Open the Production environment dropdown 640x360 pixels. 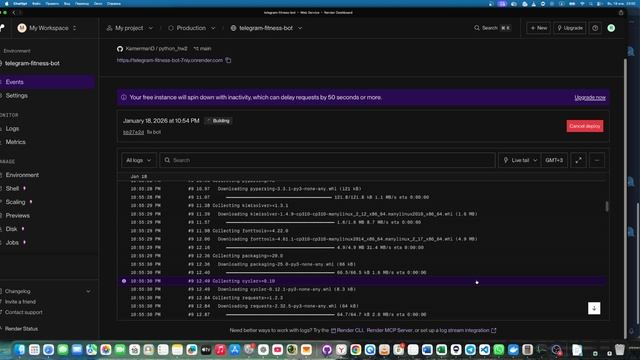click(x=191, y=28)
